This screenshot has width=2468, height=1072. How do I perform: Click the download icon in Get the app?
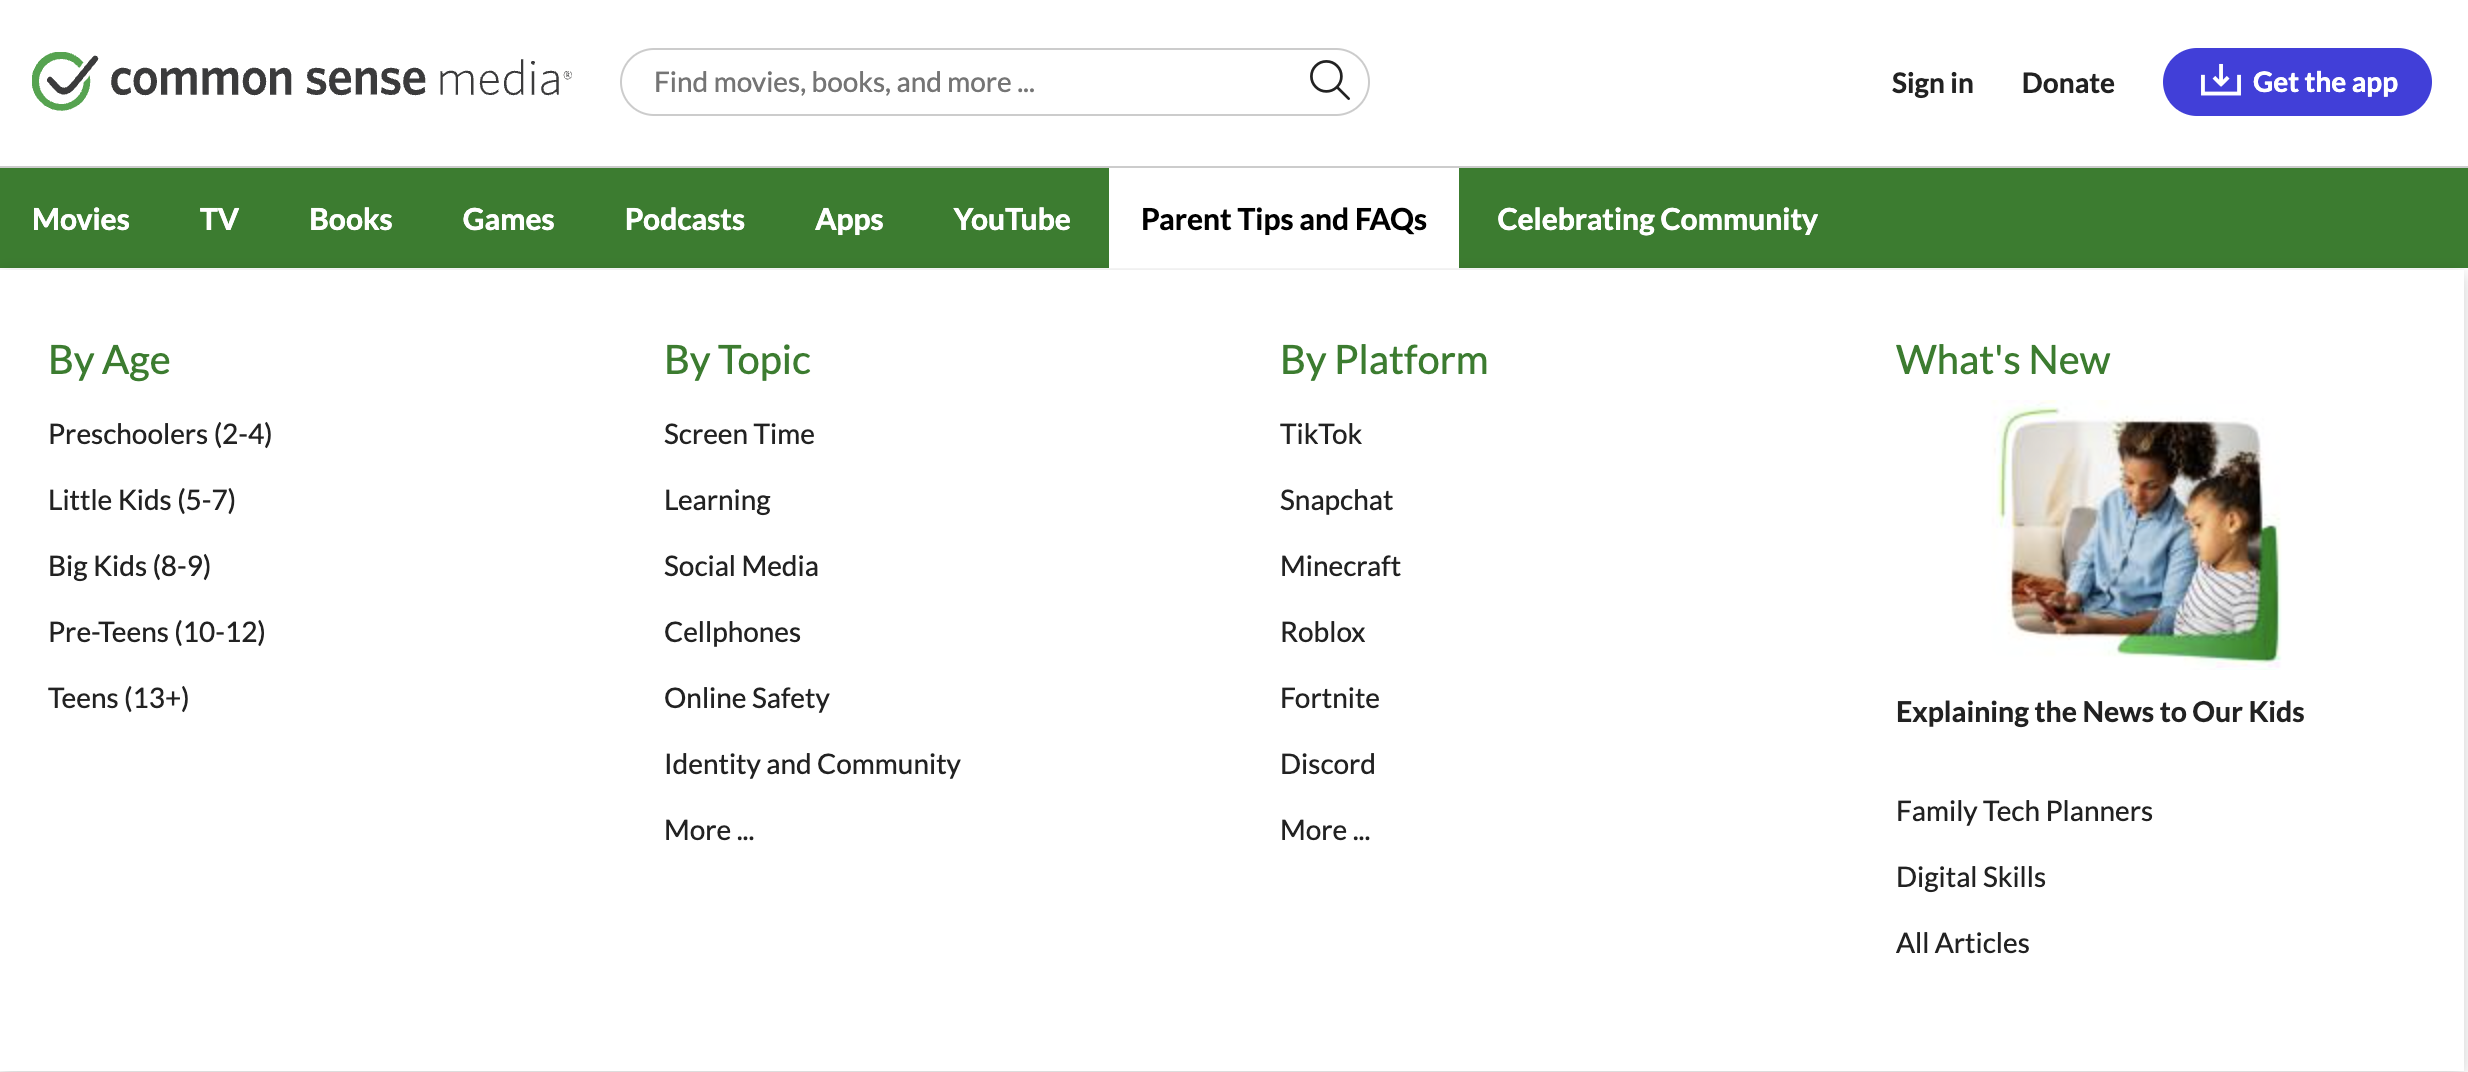point(2219,81)
